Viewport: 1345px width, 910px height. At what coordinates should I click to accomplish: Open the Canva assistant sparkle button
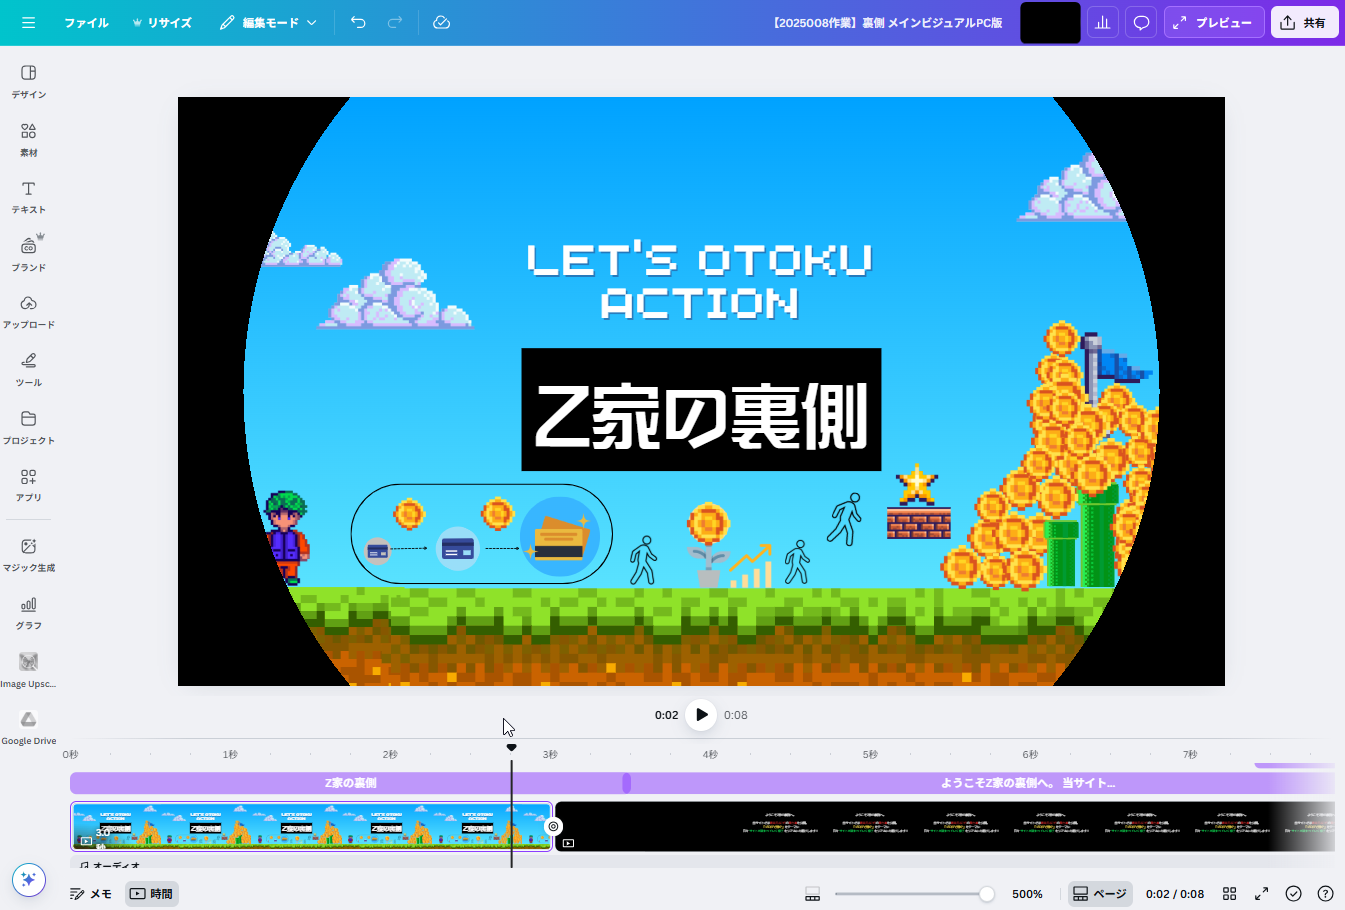pos(29,879)
